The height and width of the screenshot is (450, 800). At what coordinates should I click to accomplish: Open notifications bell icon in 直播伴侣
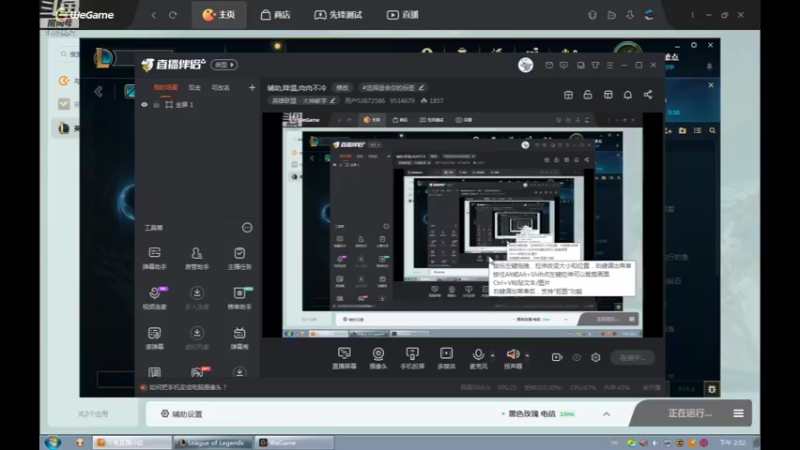628,95
